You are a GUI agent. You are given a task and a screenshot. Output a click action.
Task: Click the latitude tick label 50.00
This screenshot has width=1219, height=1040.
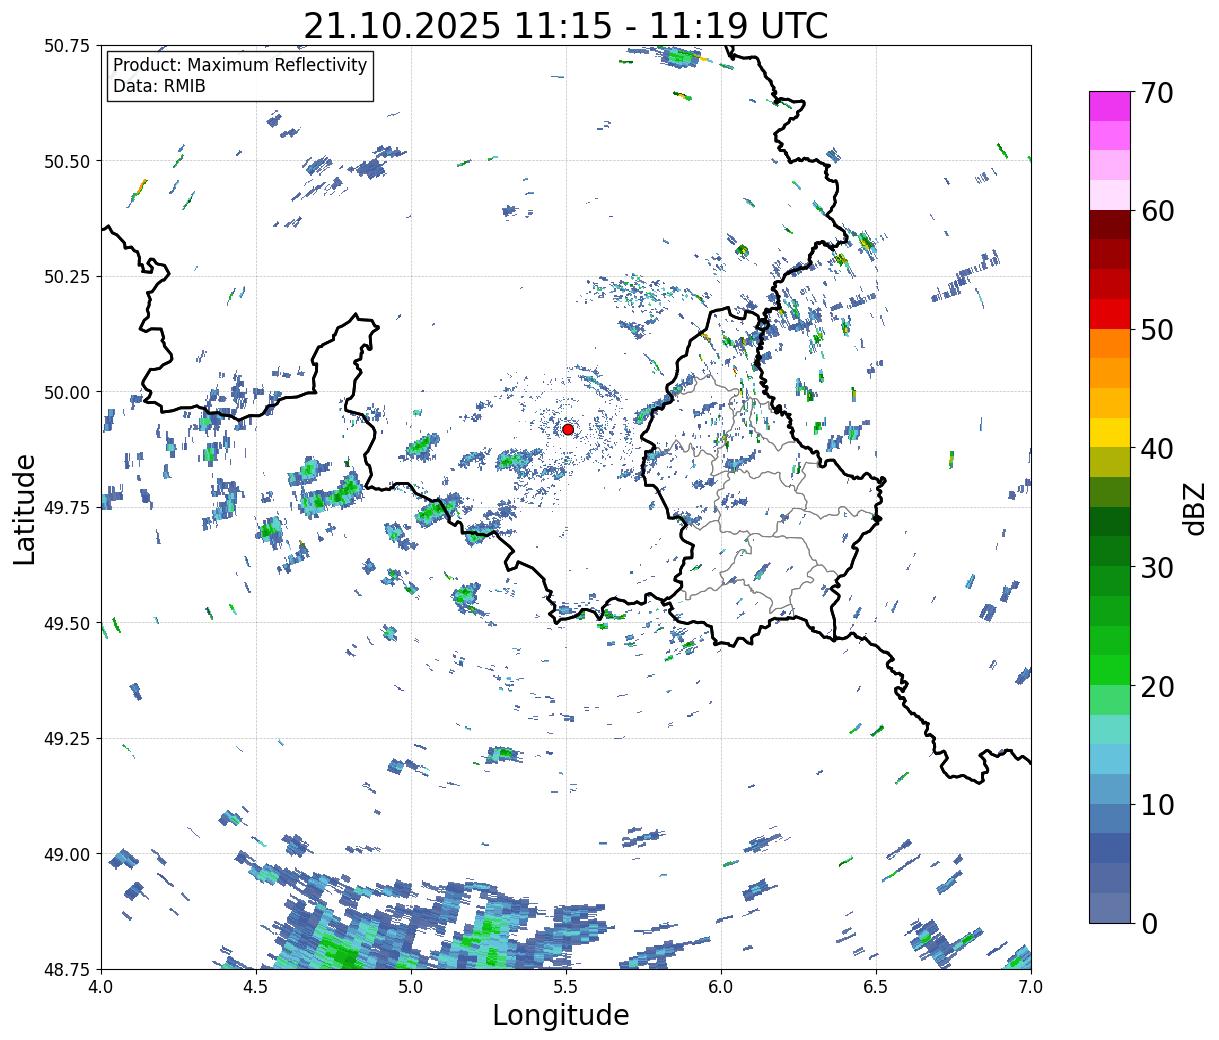(x=67, y=392)
